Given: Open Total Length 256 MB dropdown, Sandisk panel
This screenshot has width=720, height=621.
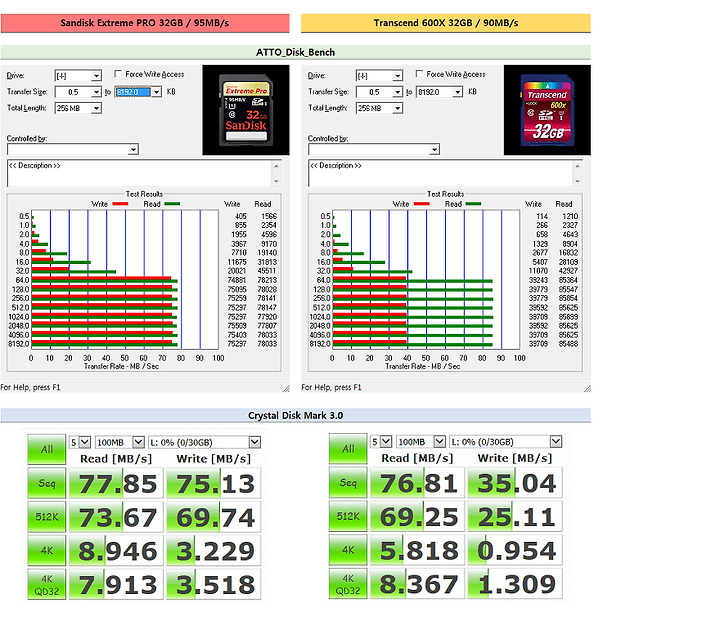Looking at the screenshot, I should 96,108.
